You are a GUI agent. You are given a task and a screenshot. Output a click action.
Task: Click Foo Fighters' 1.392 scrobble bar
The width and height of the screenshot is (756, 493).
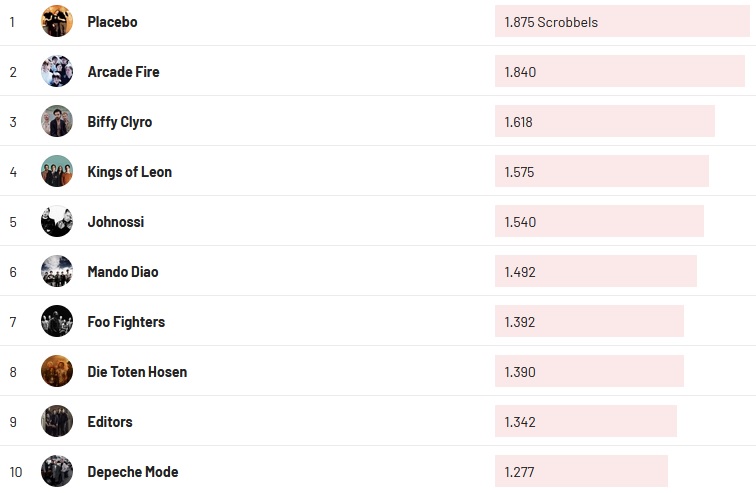589,322
